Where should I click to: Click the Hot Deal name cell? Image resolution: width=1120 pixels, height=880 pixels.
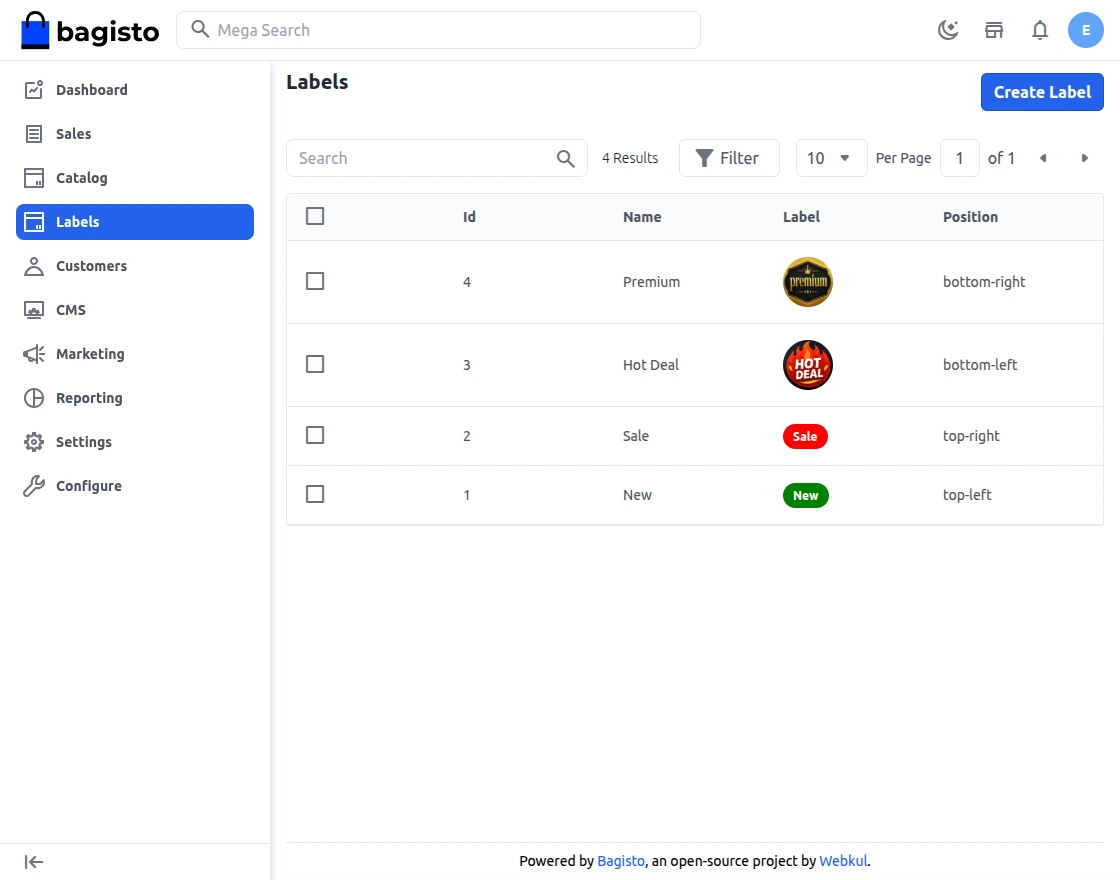(x=651, y=364)
